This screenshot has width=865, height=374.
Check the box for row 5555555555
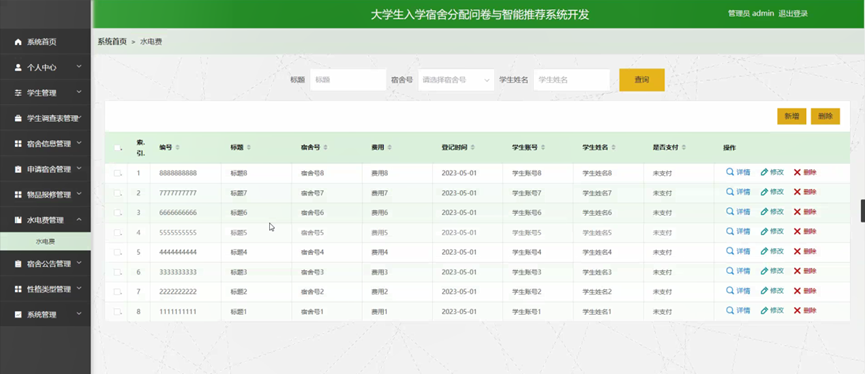[x=117, y=233]
